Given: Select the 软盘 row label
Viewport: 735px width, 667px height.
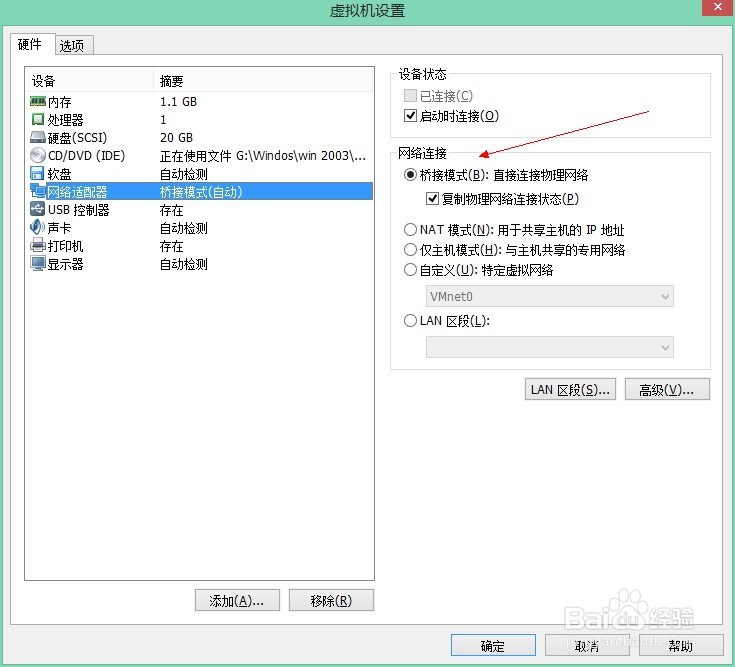Looking at the screenshot, I should [x=60, y=174].
